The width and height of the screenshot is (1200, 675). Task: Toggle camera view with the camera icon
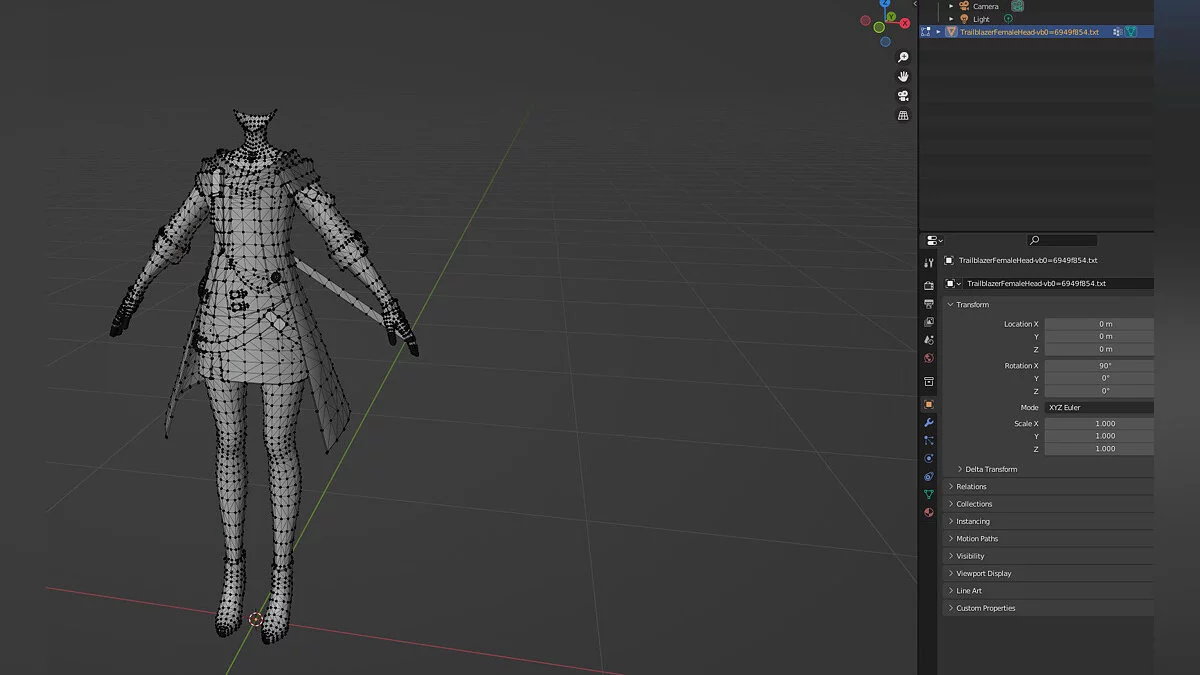click(903, 96)
